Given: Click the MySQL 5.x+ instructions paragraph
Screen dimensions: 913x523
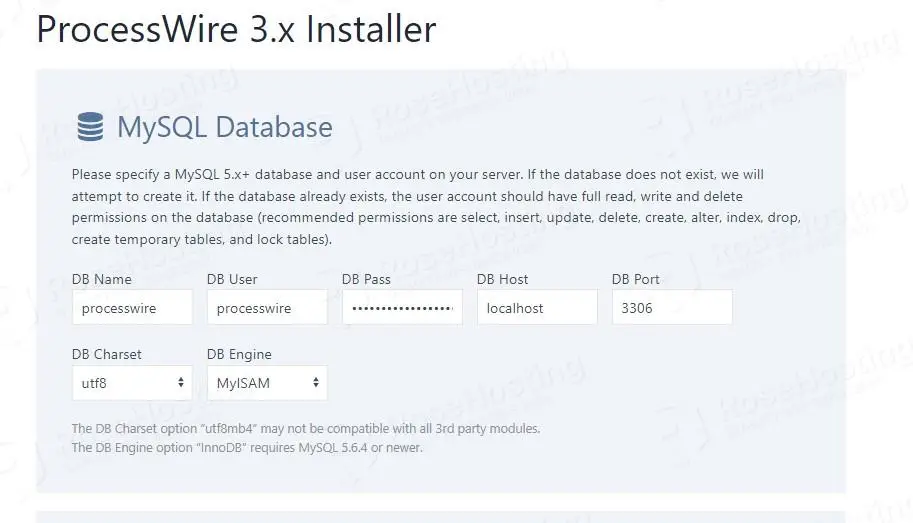Looking at the screenshot, I should 420,207.
